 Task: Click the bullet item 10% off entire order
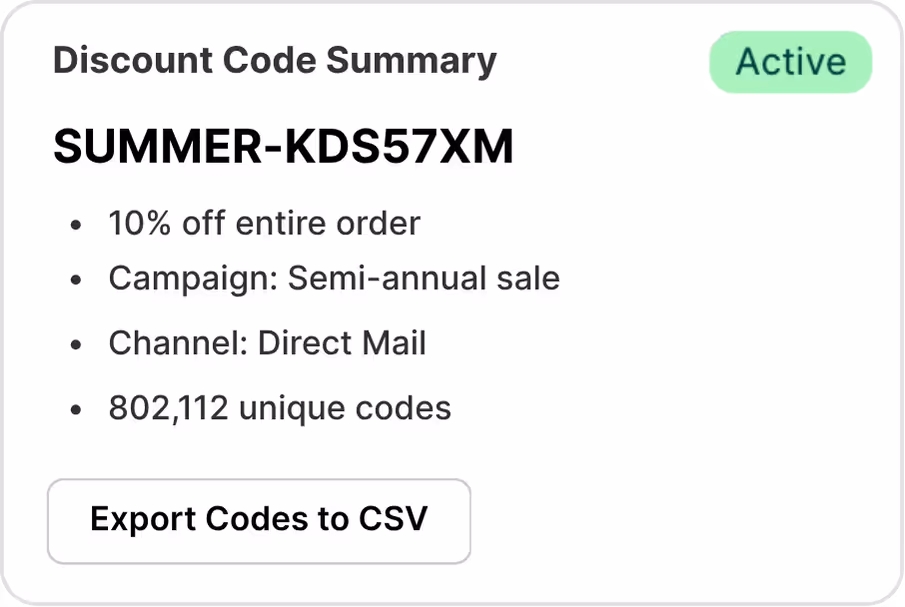pos(264,222)
